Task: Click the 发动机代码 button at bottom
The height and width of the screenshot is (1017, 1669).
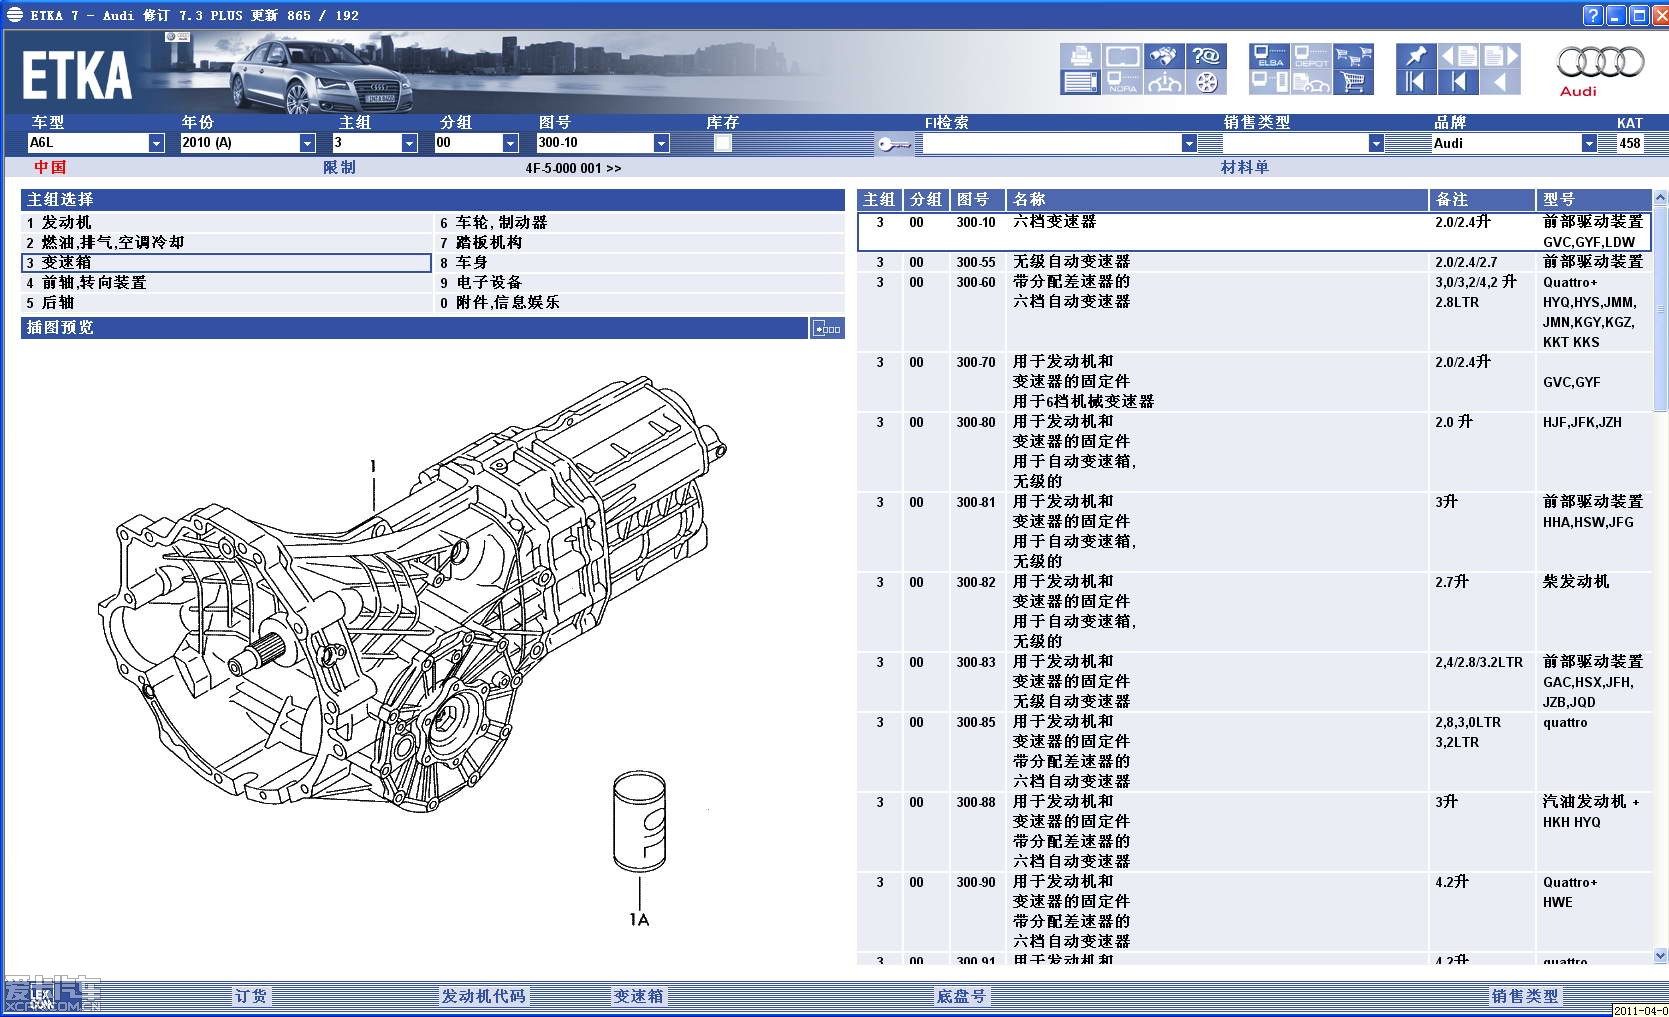Action: click(x=484, y=996)
